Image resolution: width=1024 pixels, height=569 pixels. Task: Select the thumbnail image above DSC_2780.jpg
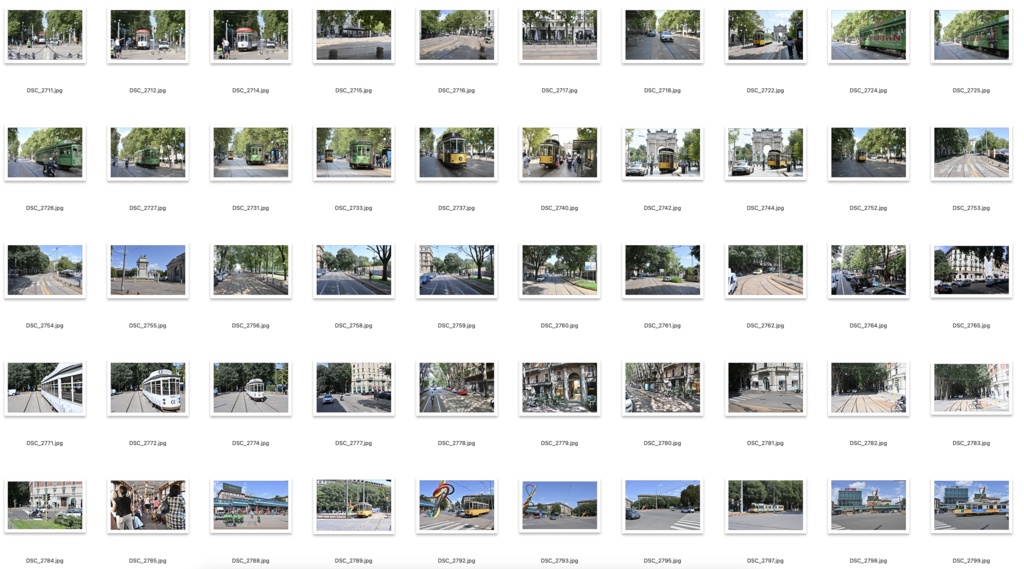[662, 388]
